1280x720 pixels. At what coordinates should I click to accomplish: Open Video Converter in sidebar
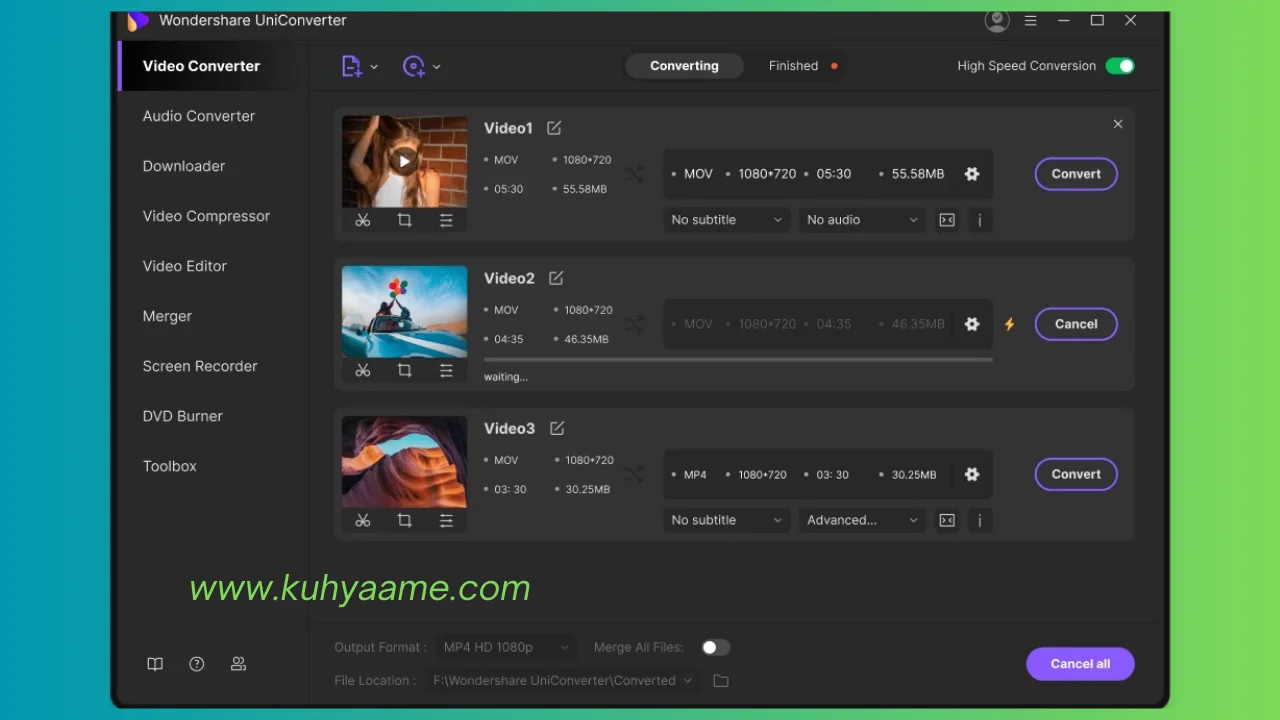click(x=201, y=66)
